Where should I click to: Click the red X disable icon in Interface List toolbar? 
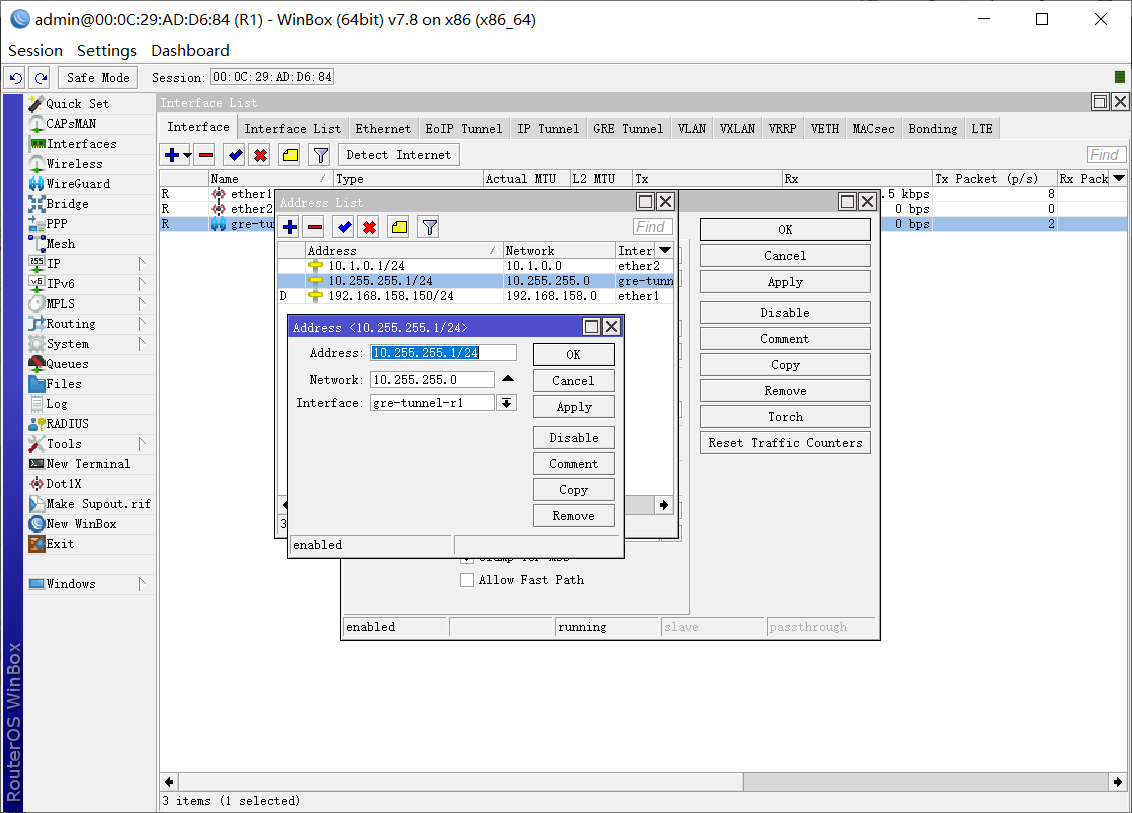[261, 155]
